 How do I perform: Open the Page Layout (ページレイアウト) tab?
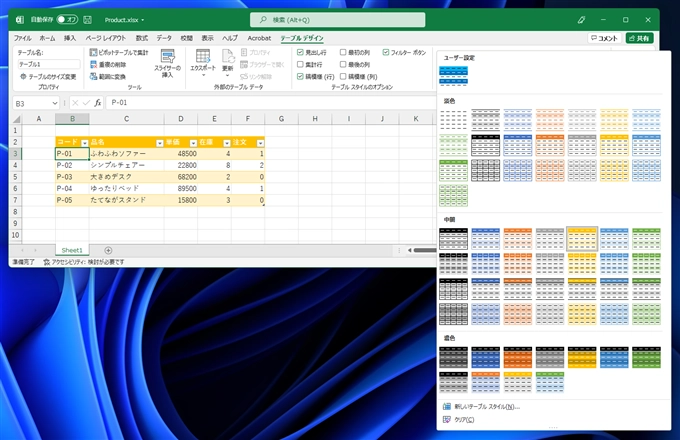pyautogui.click(x=105, y=38)
